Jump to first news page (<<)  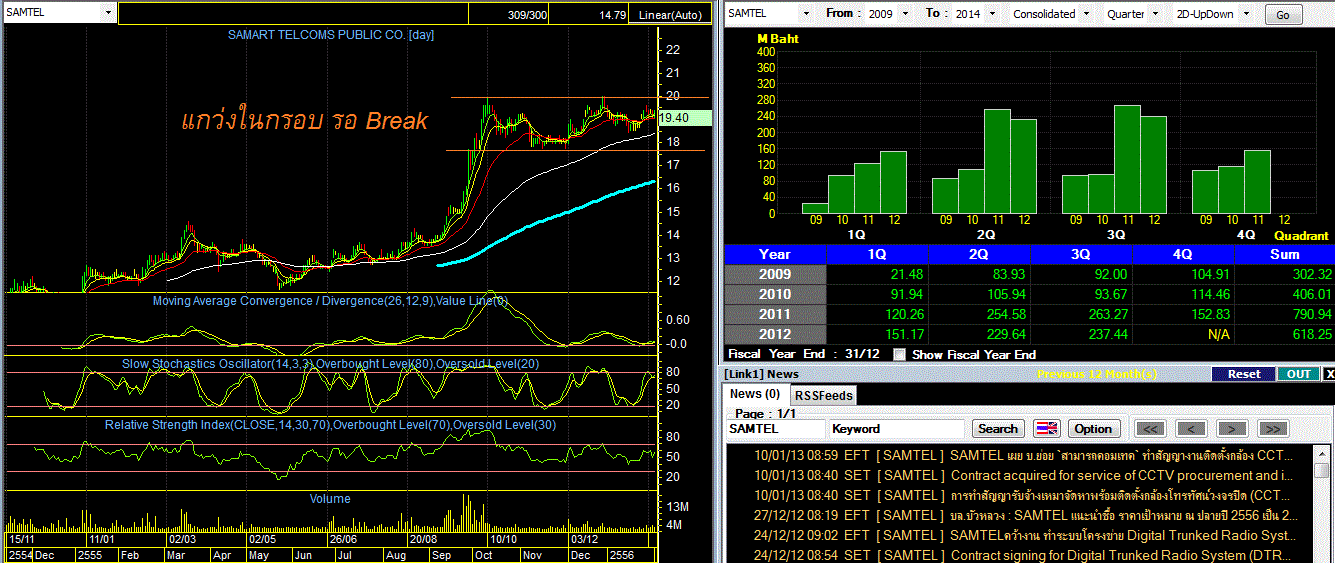[1151, 428]
